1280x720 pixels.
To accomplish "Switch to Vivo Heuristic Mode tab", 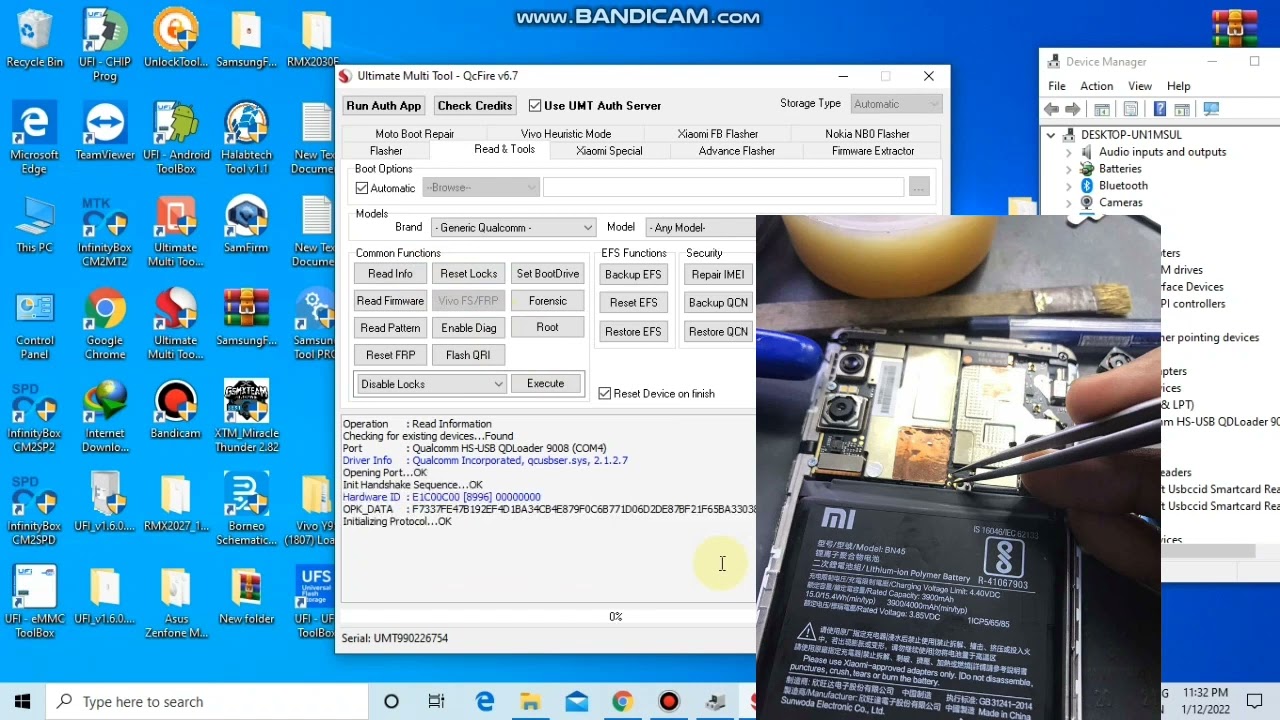I will 565,134.
